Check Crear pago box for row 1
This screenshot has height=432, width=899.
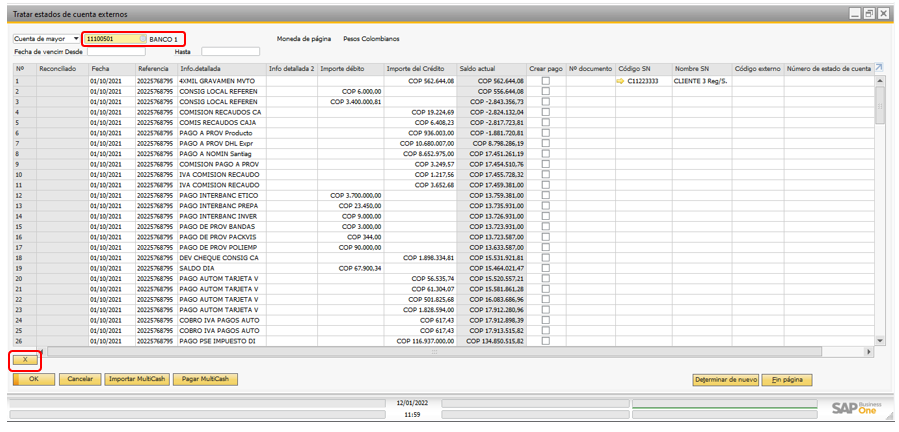tap(545, 81)
